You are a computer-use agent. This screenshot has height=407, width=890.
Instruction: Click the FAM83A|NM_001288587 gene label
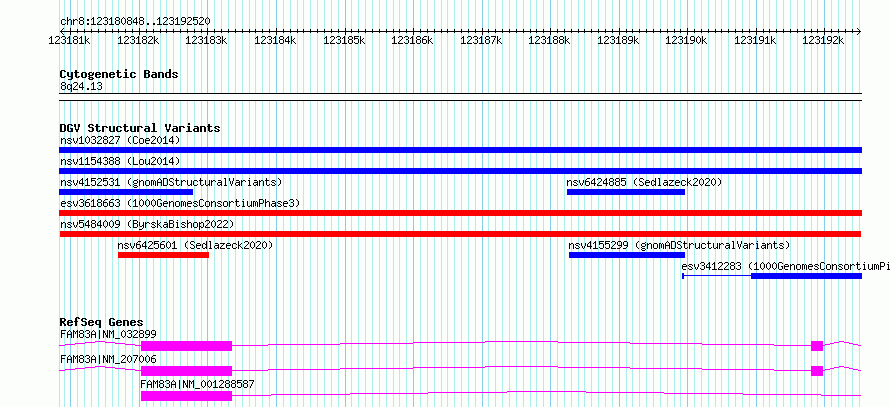click(x=198, y=384)
